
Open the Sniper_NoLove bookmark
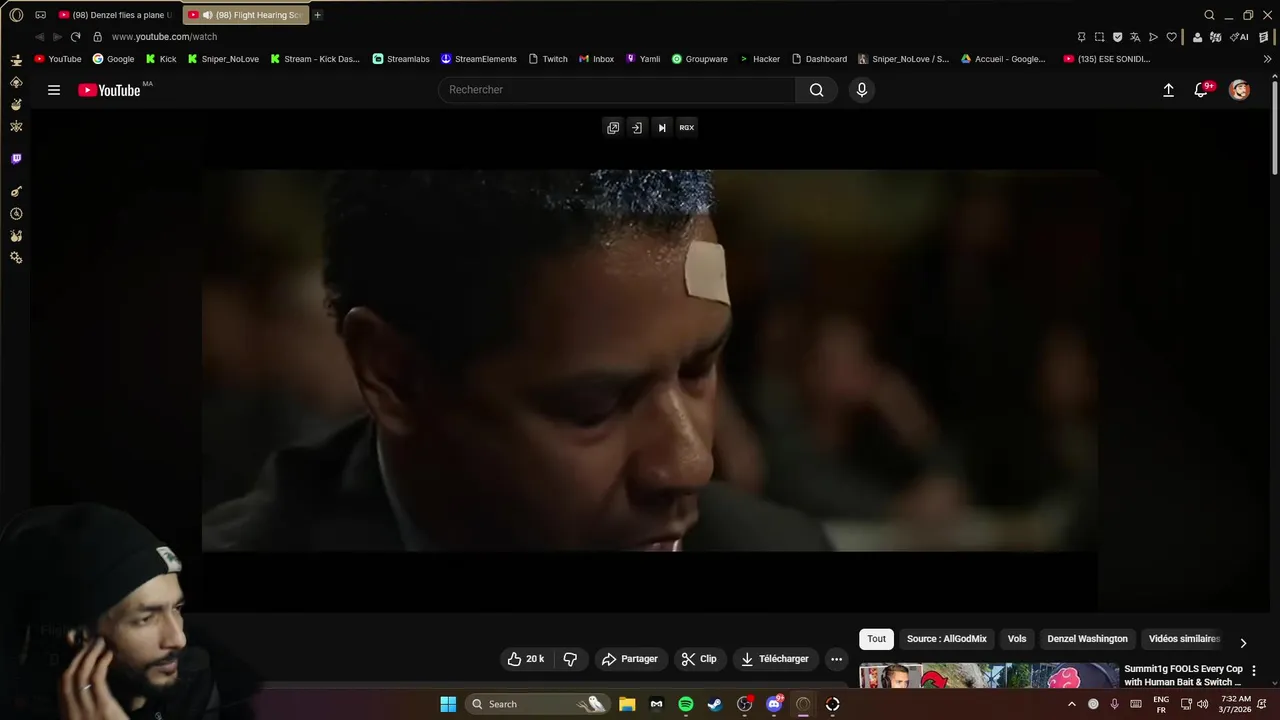click(223, 59)
